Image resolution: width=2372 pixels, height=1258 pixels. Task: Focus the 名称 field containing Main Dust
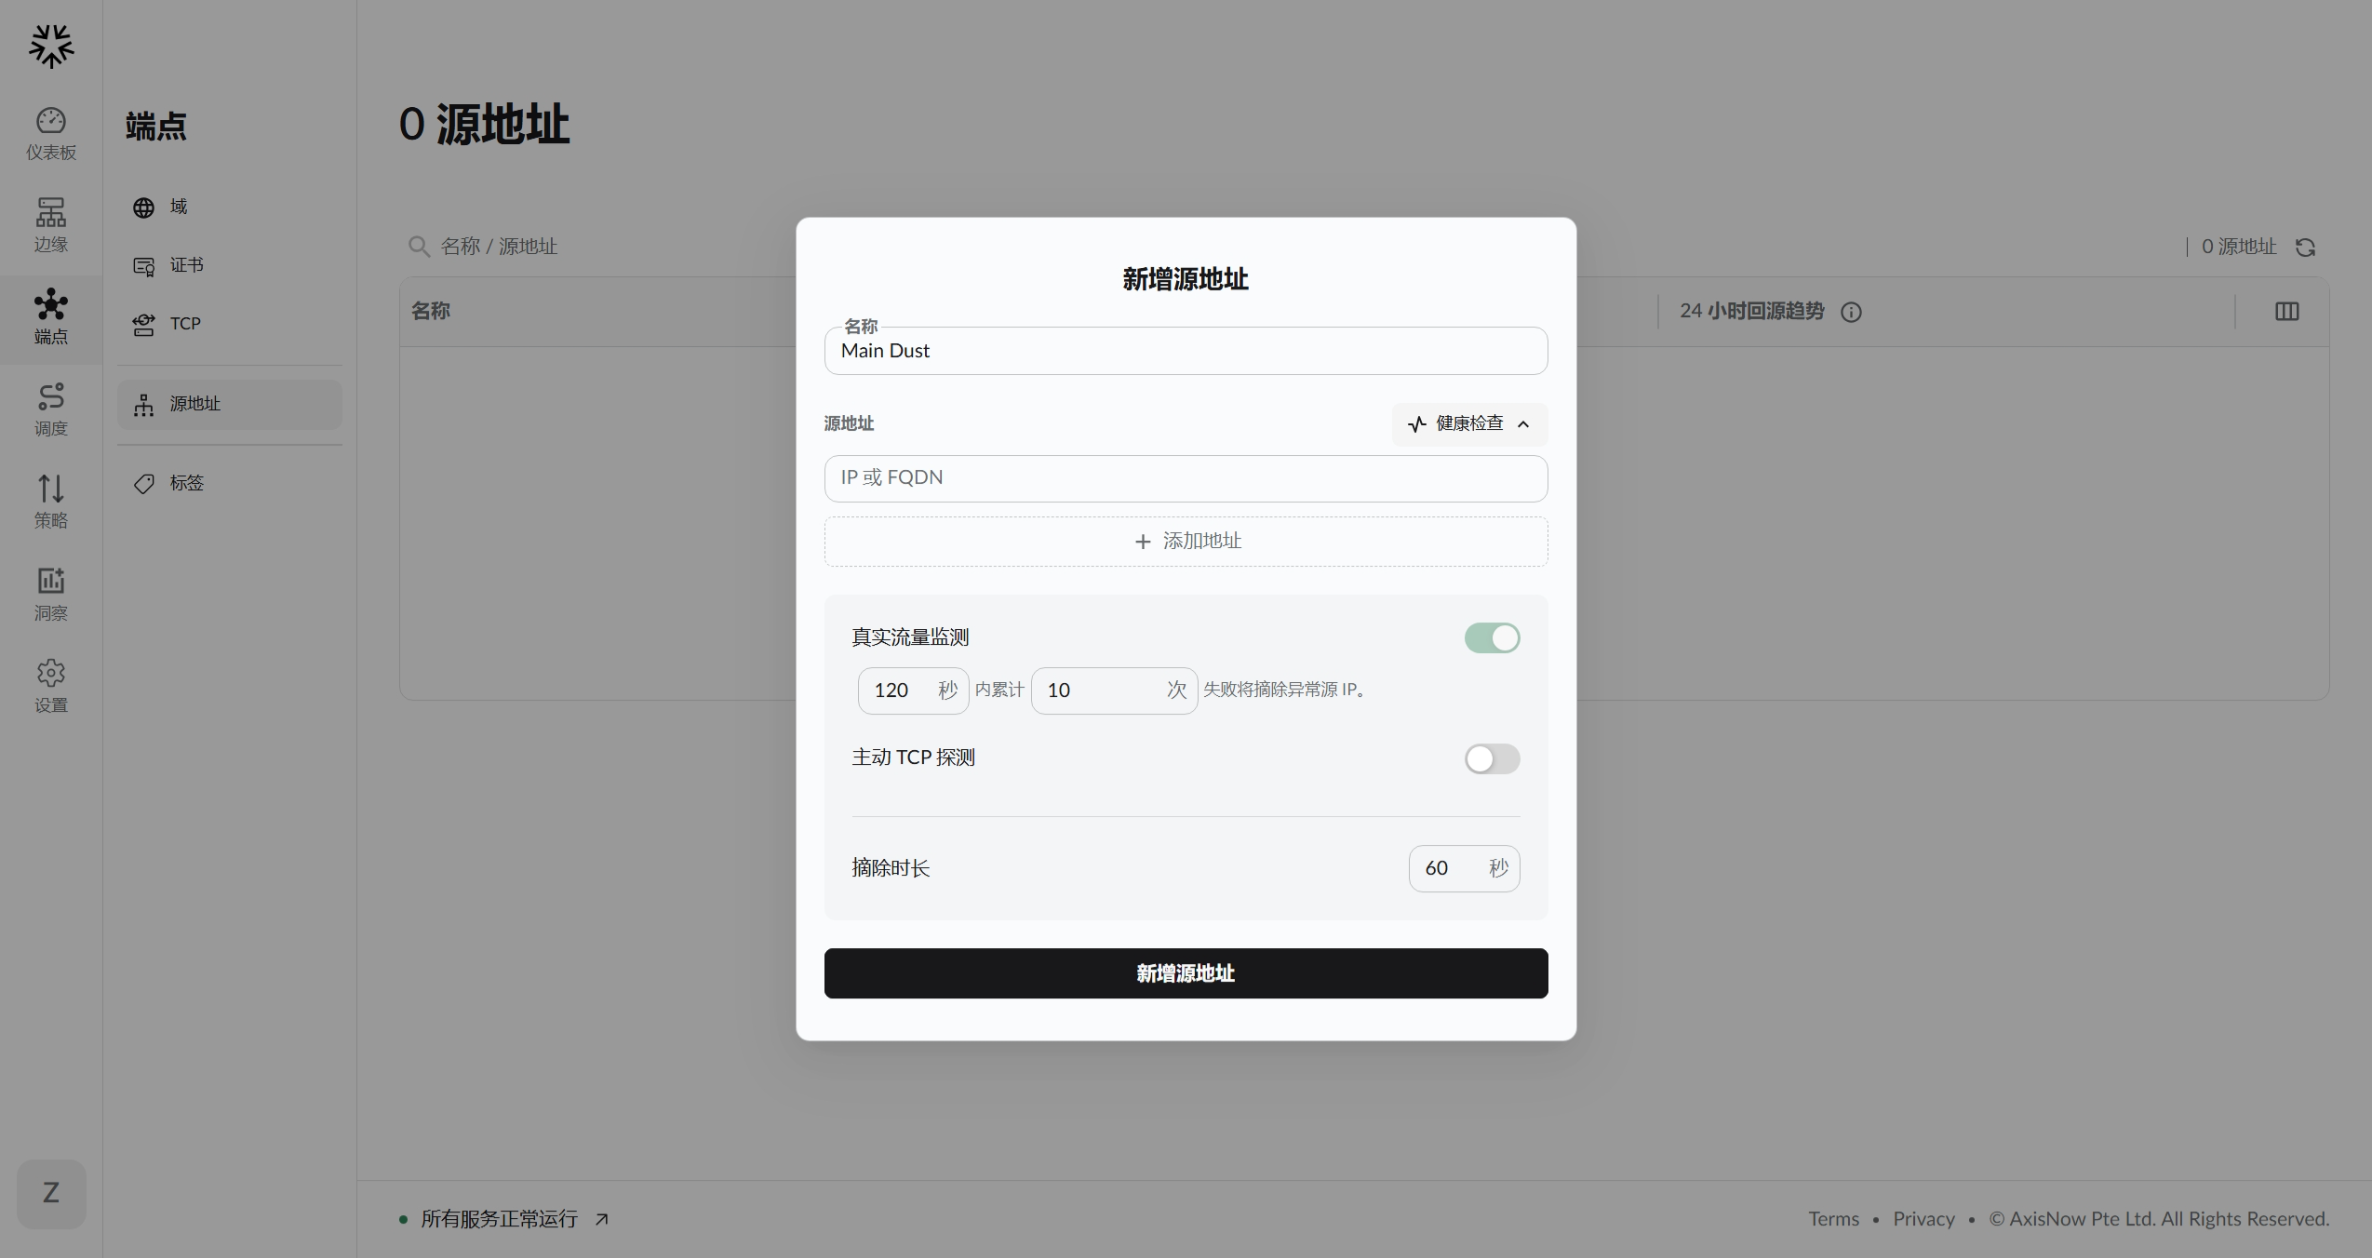pyautogui.click(x=1186, y=351)
